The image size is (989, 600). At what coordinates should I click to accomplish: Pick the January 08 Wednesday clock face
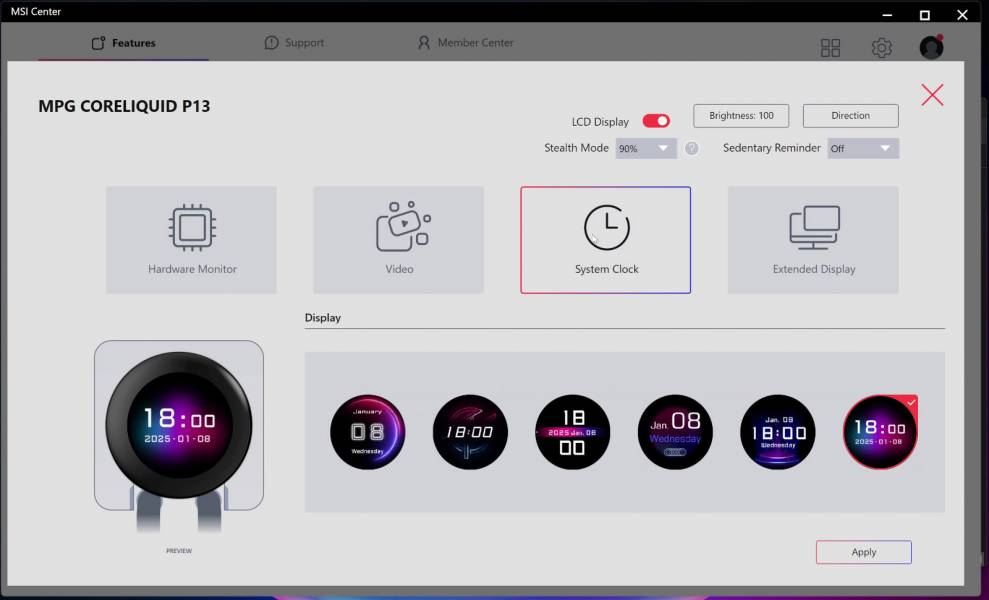pyautogui.click(x=368, y=432)
